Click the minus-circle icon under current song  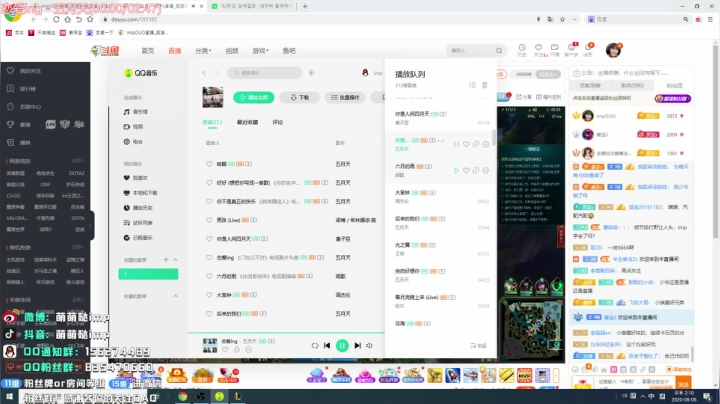(248, 350)
